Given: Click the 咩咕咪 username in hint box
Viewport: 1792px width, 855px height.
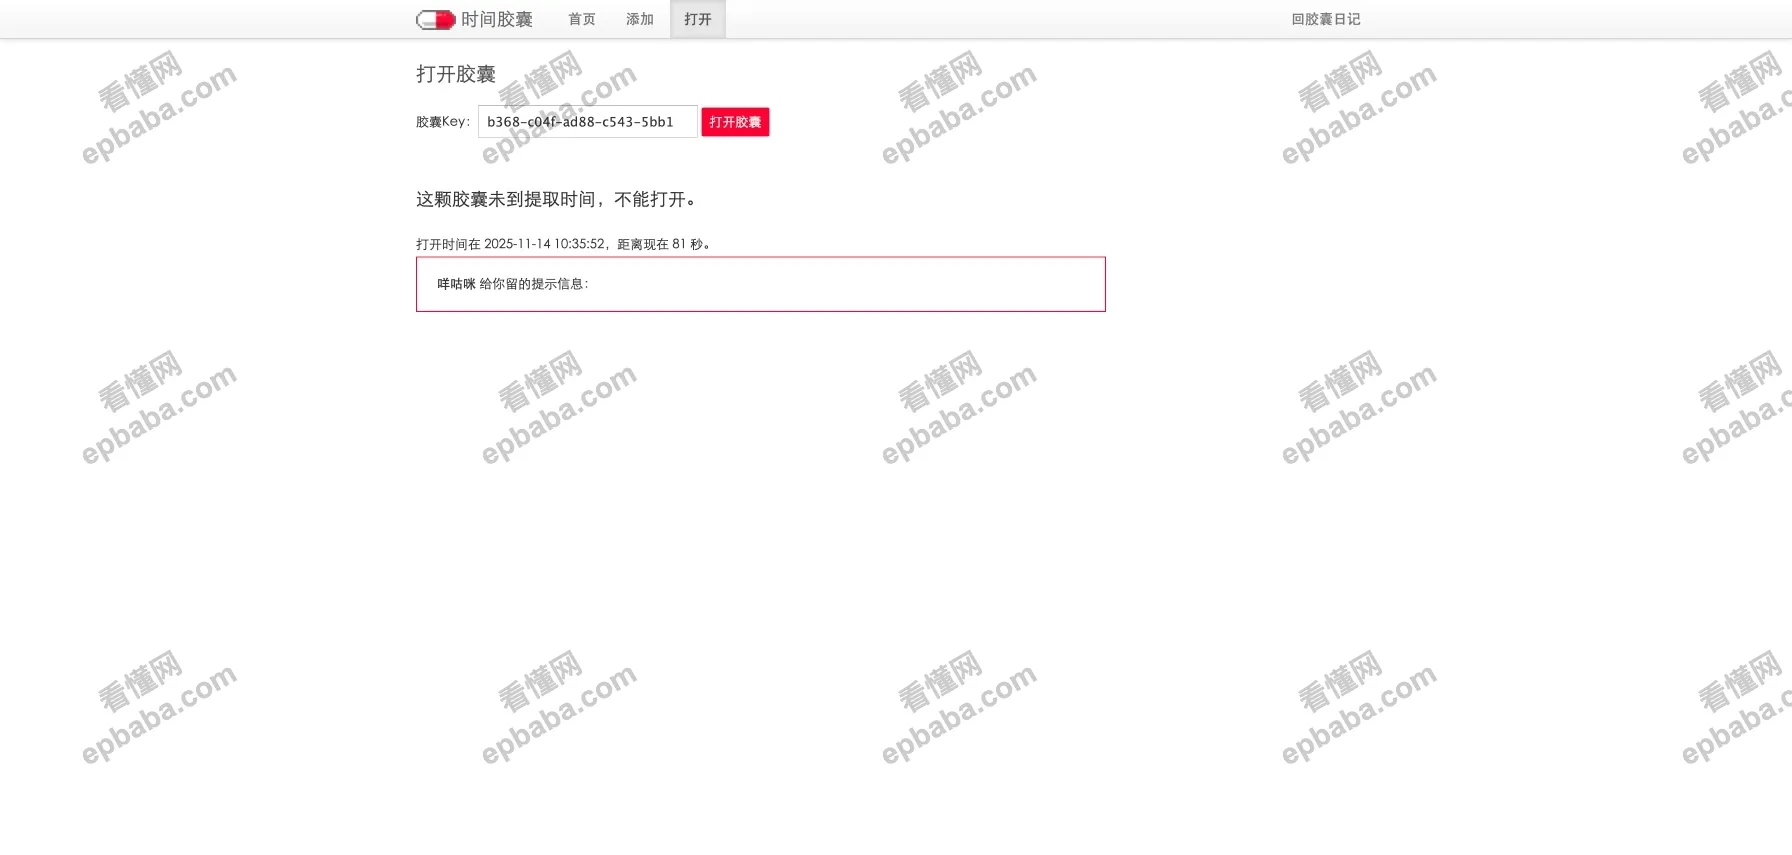Looking at the screenshot, I should point(456,284).
